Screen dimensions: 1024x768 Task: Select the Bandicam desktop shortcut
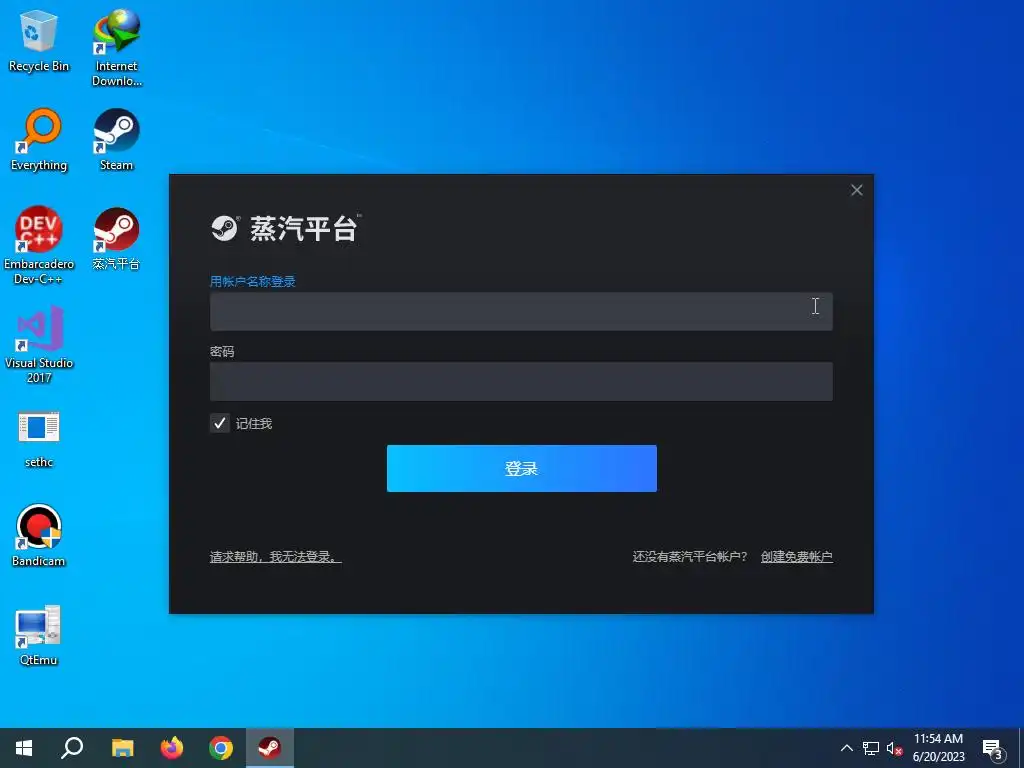[x=39, y=535]
